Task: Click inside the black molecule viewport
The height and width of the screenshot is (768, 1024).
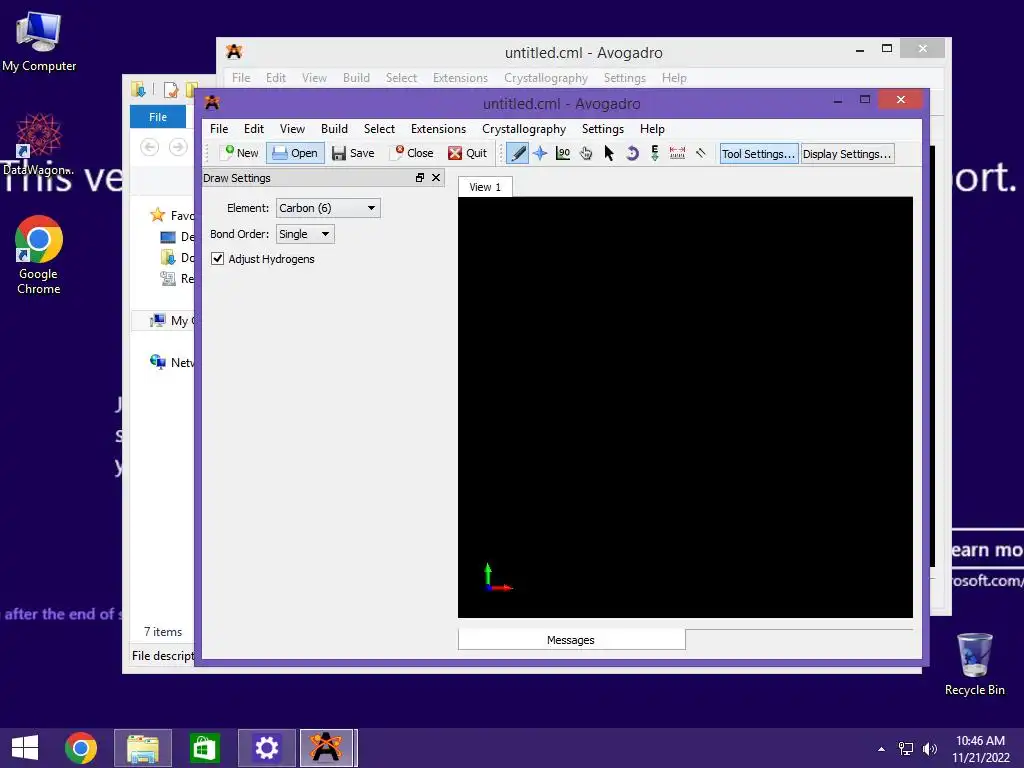Action: 685,407
